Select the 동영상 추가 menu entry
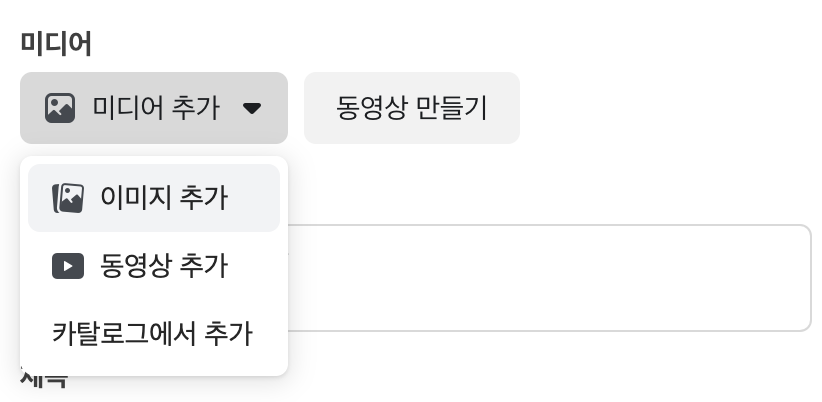 [154, 266]
